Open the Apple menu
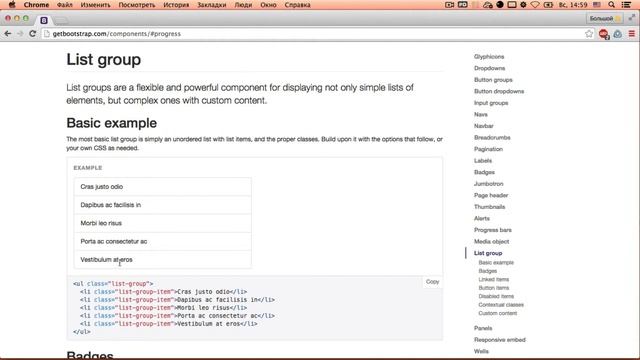 [12, 5]
